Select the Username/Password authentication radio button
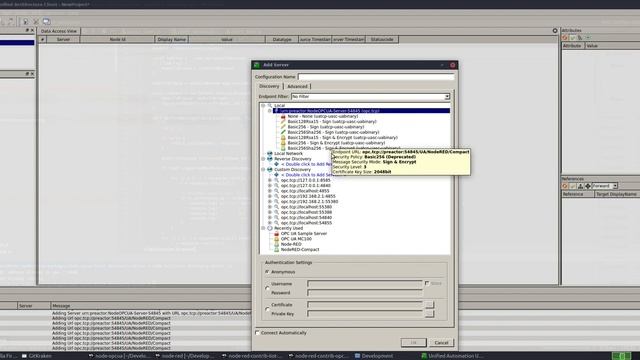Screen dimensions: 640x360 click(267, 288)
